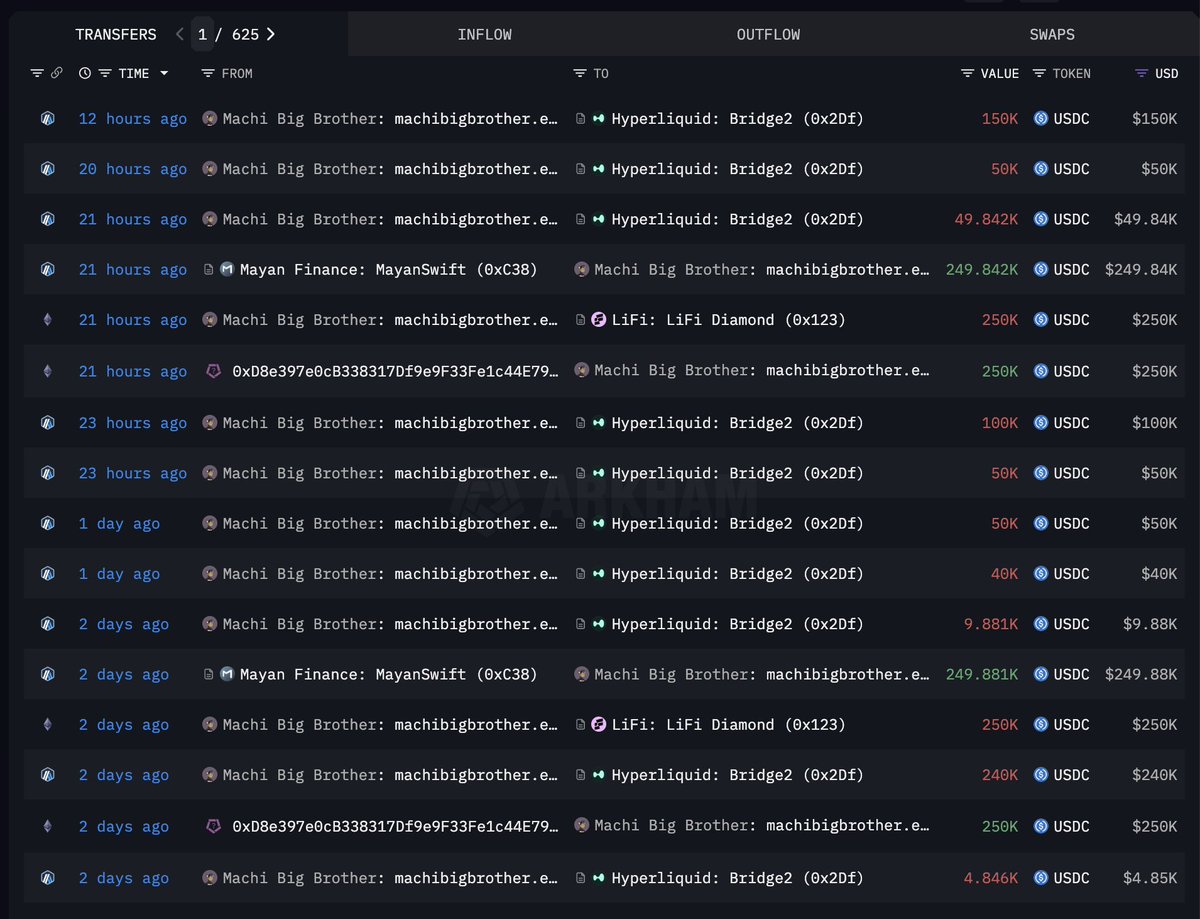Viewport: 1200px width, 919px height.
Task: Click the 49.842K value cell
Action: pyautogui.click(x=986, y=219)
